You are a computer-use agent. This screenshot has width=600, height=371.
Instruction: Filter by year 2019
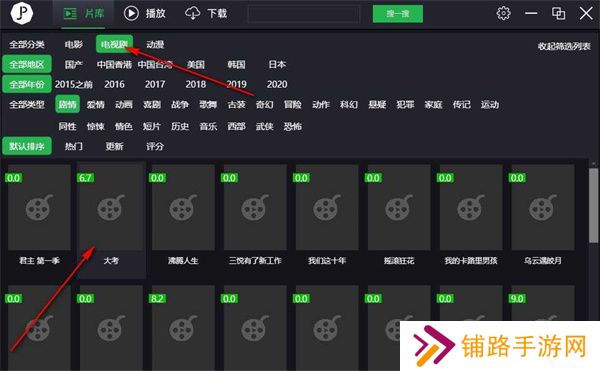click(236, 84)
